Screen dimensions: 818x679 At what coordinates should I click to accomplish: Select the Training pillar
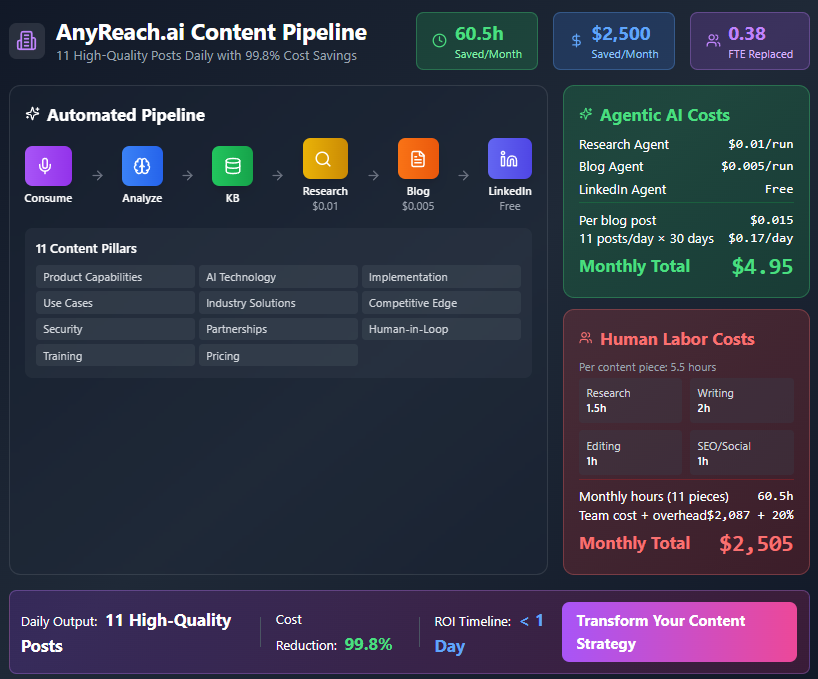[115, 356]
